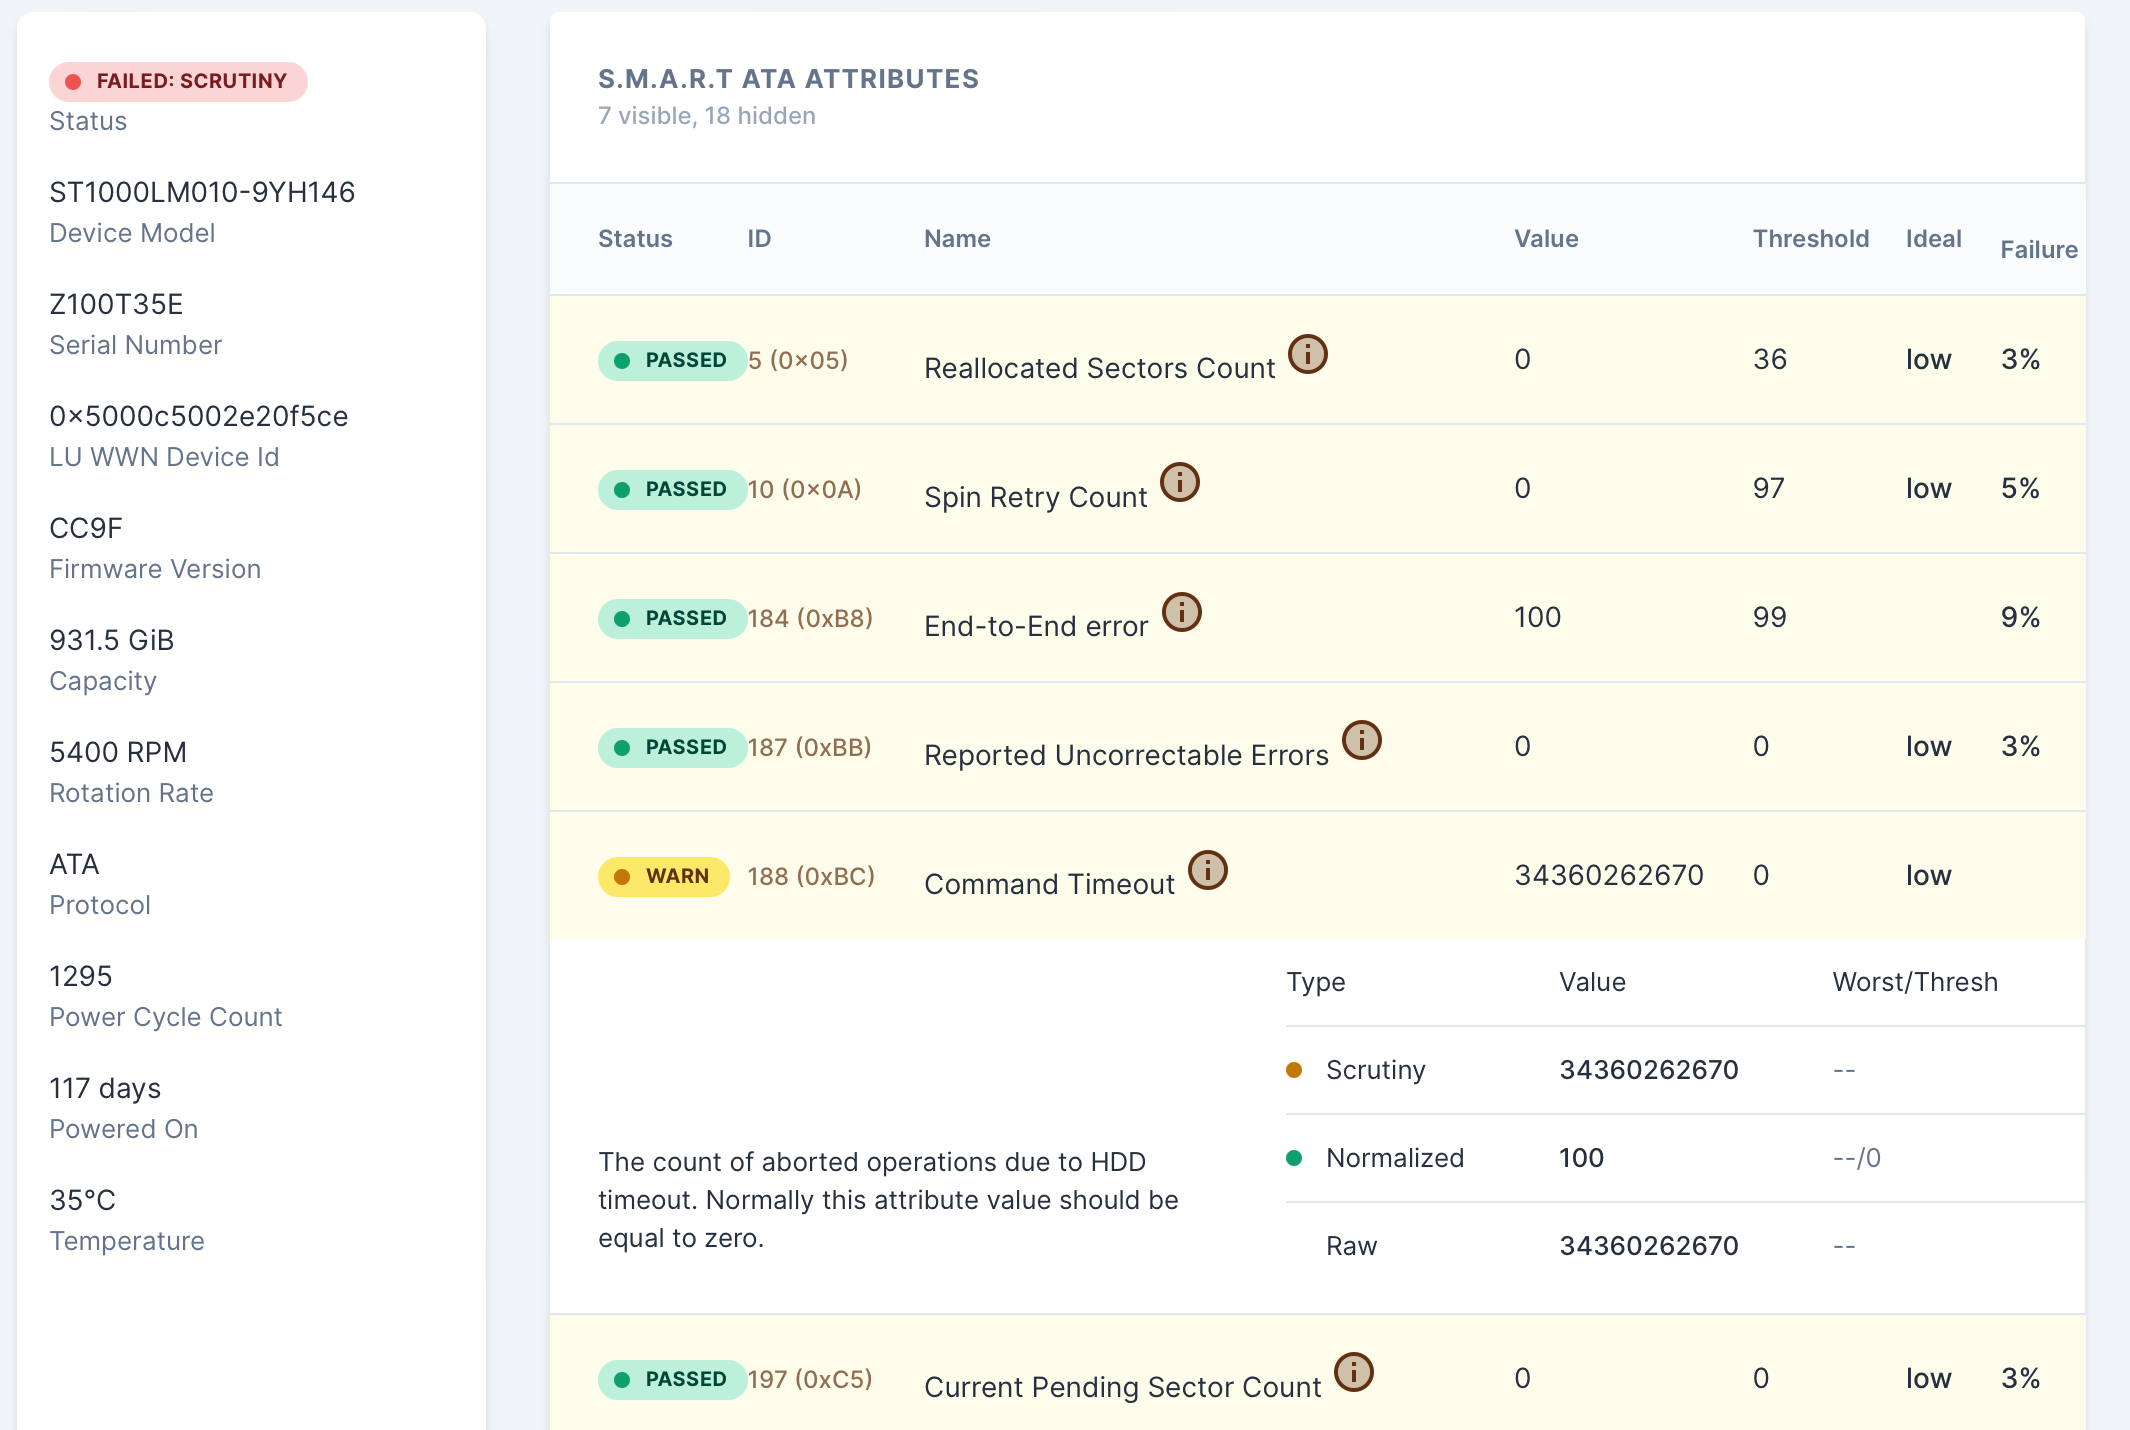2130x1430 pixels.
Task: Expand the End-to-End error row
Action: (1035, 626)
